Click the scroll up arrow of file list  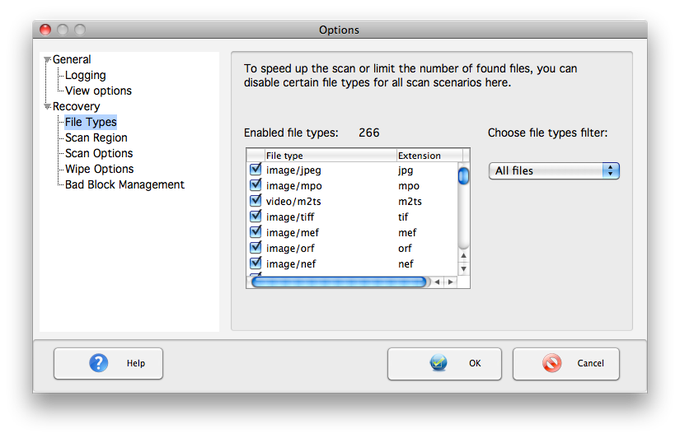click(464, 256)
